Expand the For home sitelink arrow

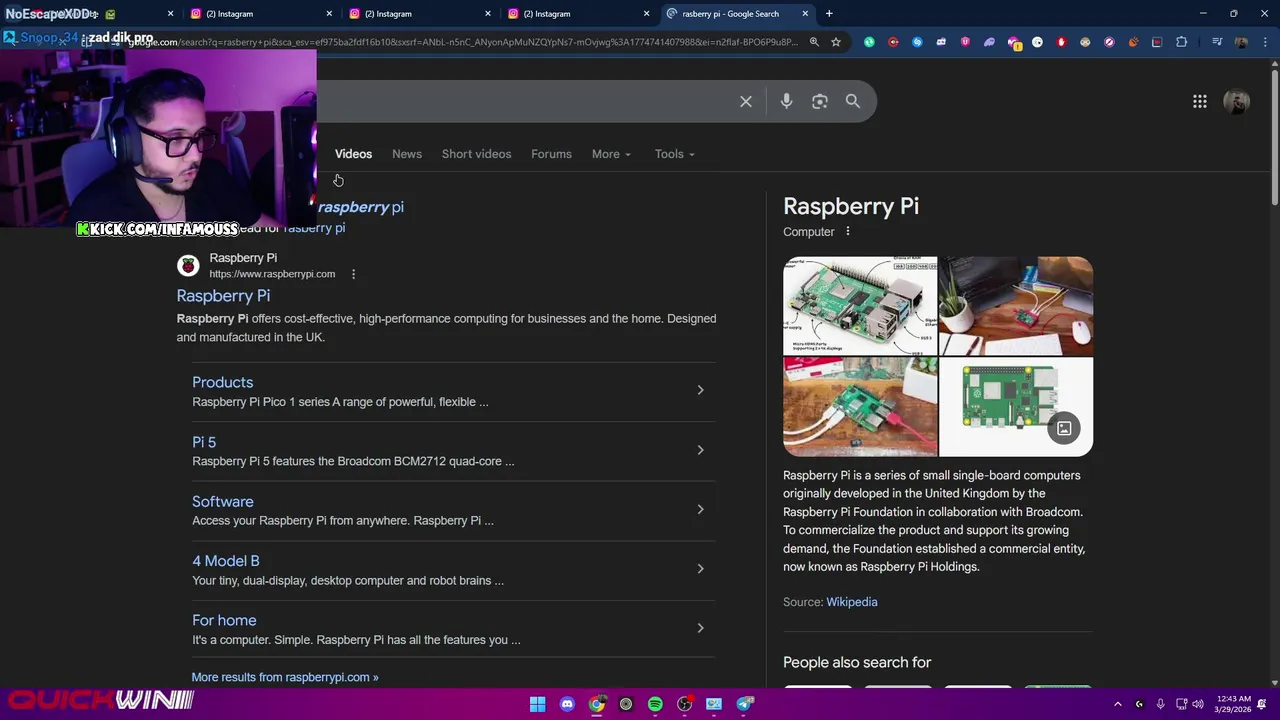pyautogui.click(x=700, y=628)
